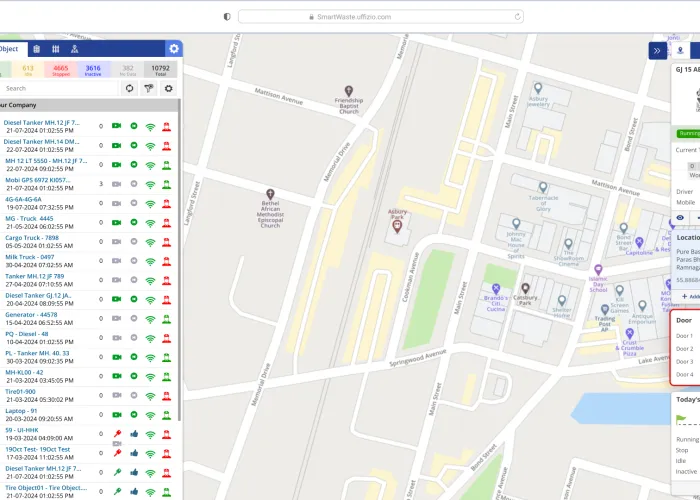The height and width of the screenshot is (500, 700).
Task: Toggle green circle status for MH 12 LT 5550
Action: tap(133, 164)
